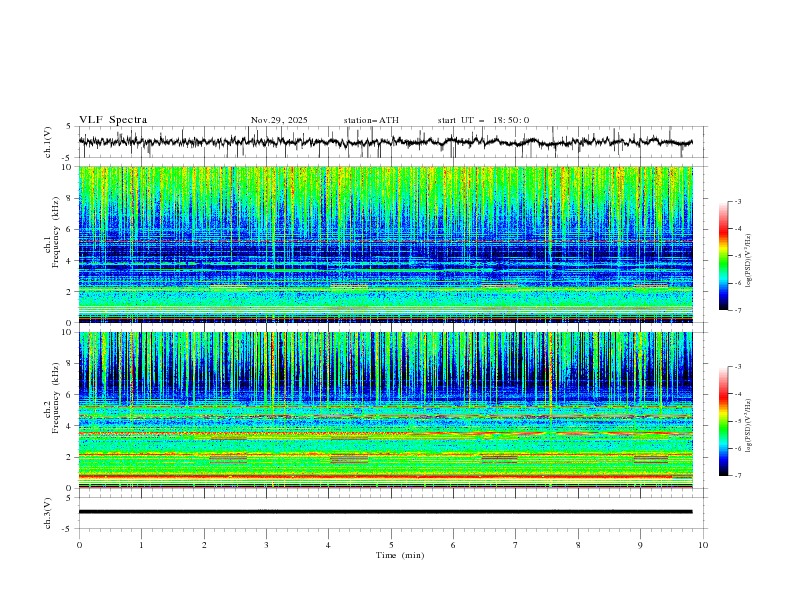Click the date 'Nov.29, 2025' label
Screen dimensions: 792x612
click(279, 120)
